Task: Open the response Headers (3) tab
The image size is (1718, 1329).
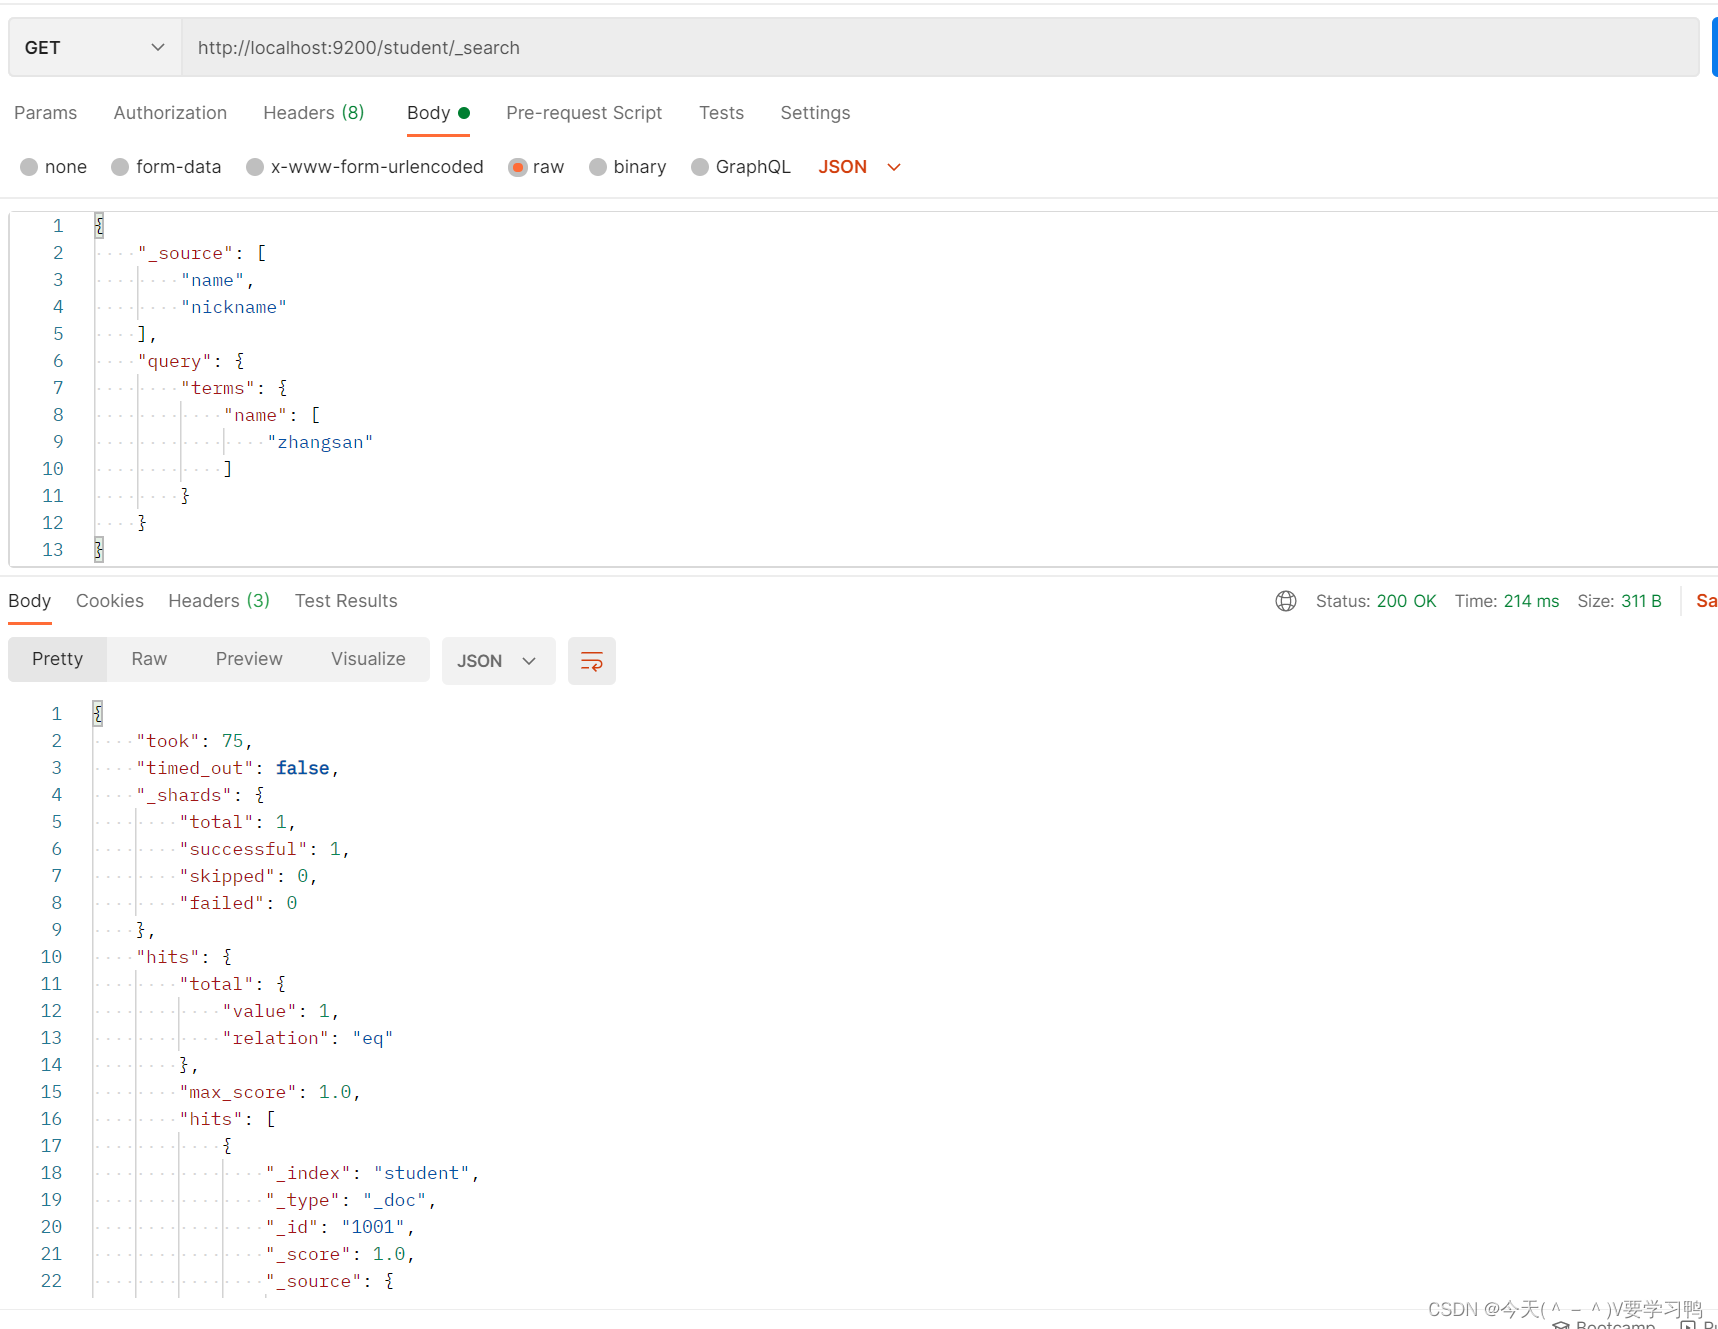Action: tap(219, 601)
